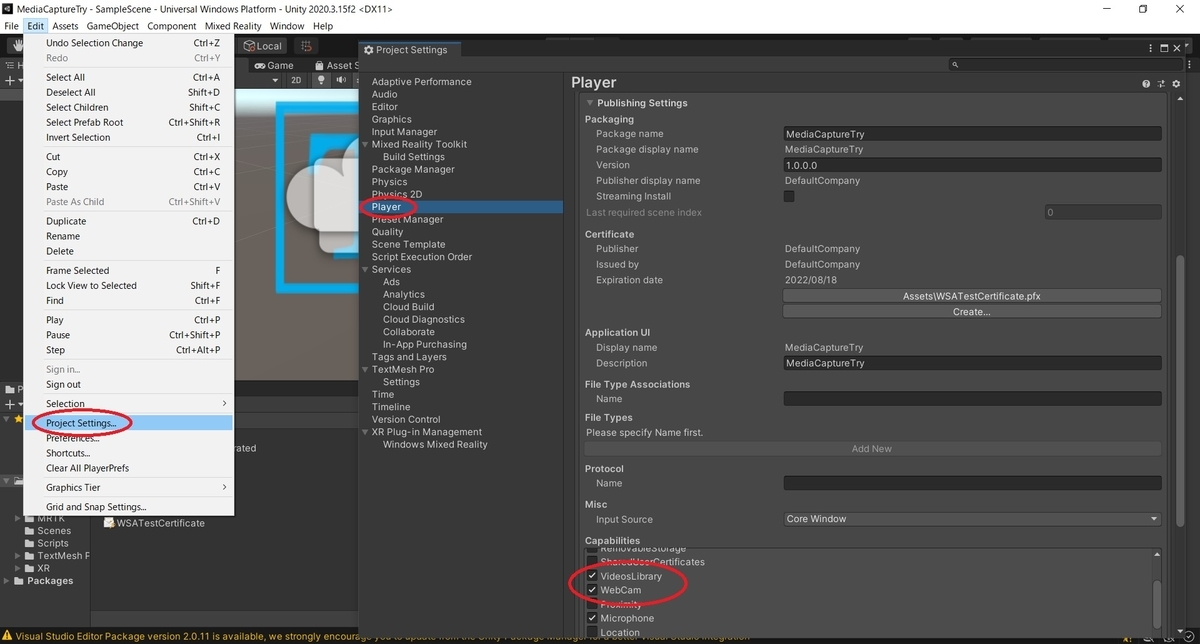Open the Player settings gear menu

[1175, 84]
